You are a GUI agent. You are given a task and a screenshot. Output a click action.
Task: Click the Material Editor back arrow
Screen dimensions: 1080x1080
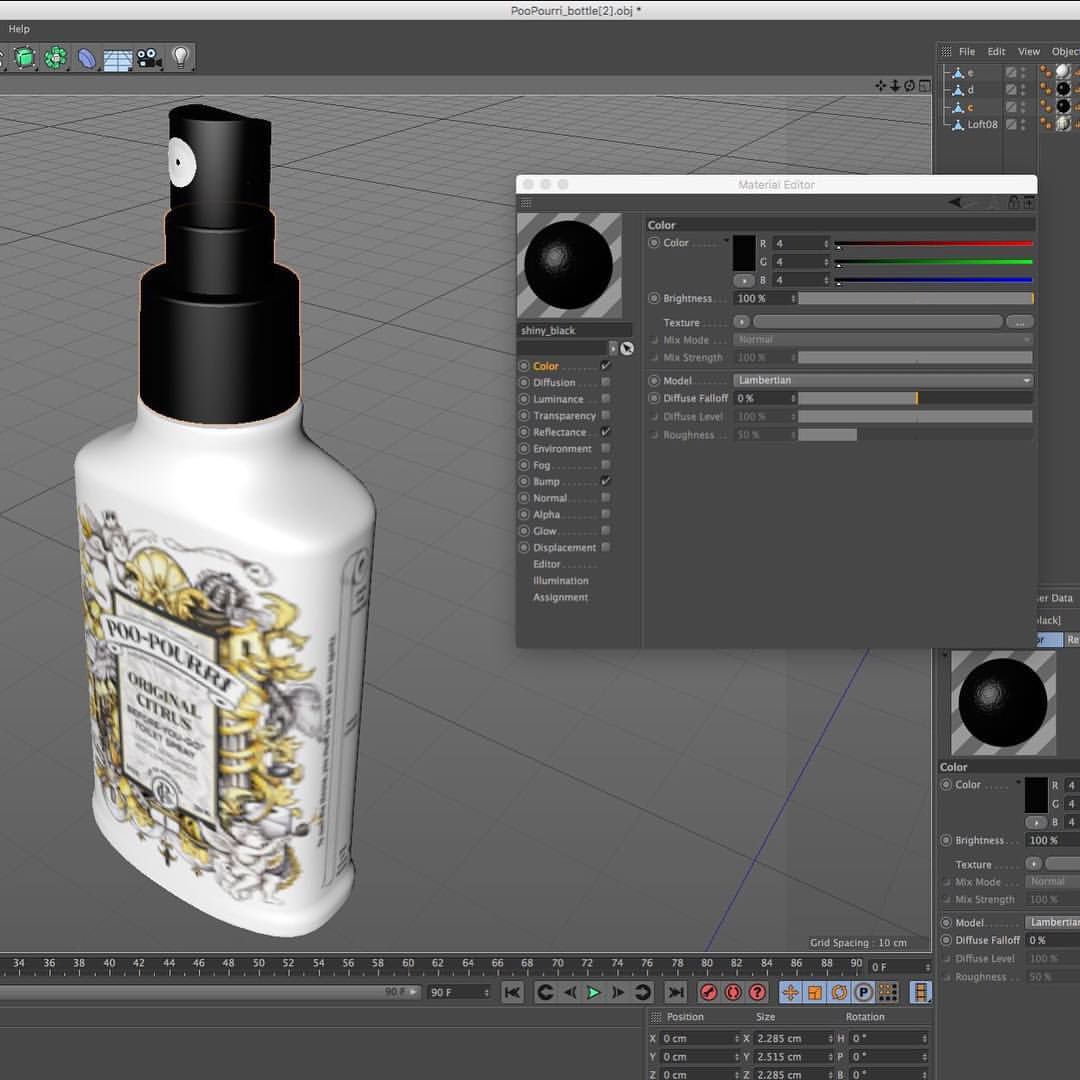(955, 202)
